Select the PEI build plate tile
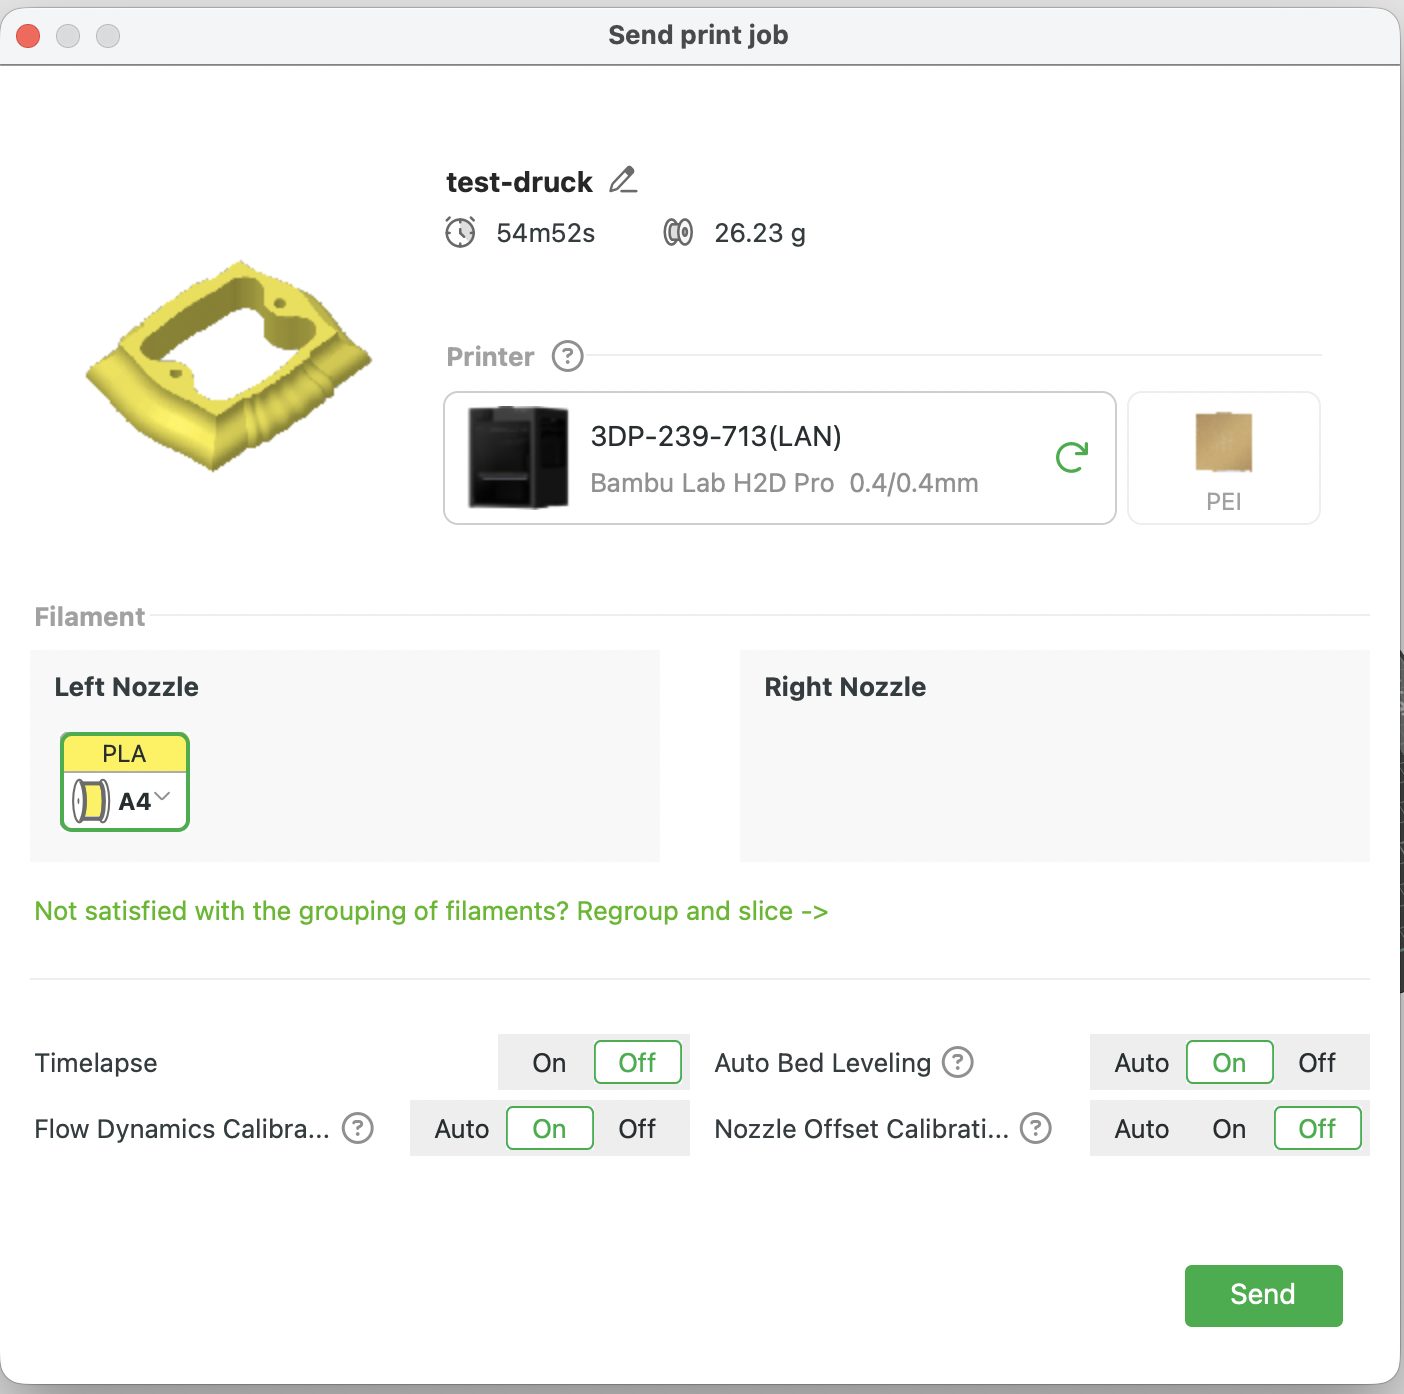The image size is (1404, 1394). pyautogui.click(x=1224, y=457)
